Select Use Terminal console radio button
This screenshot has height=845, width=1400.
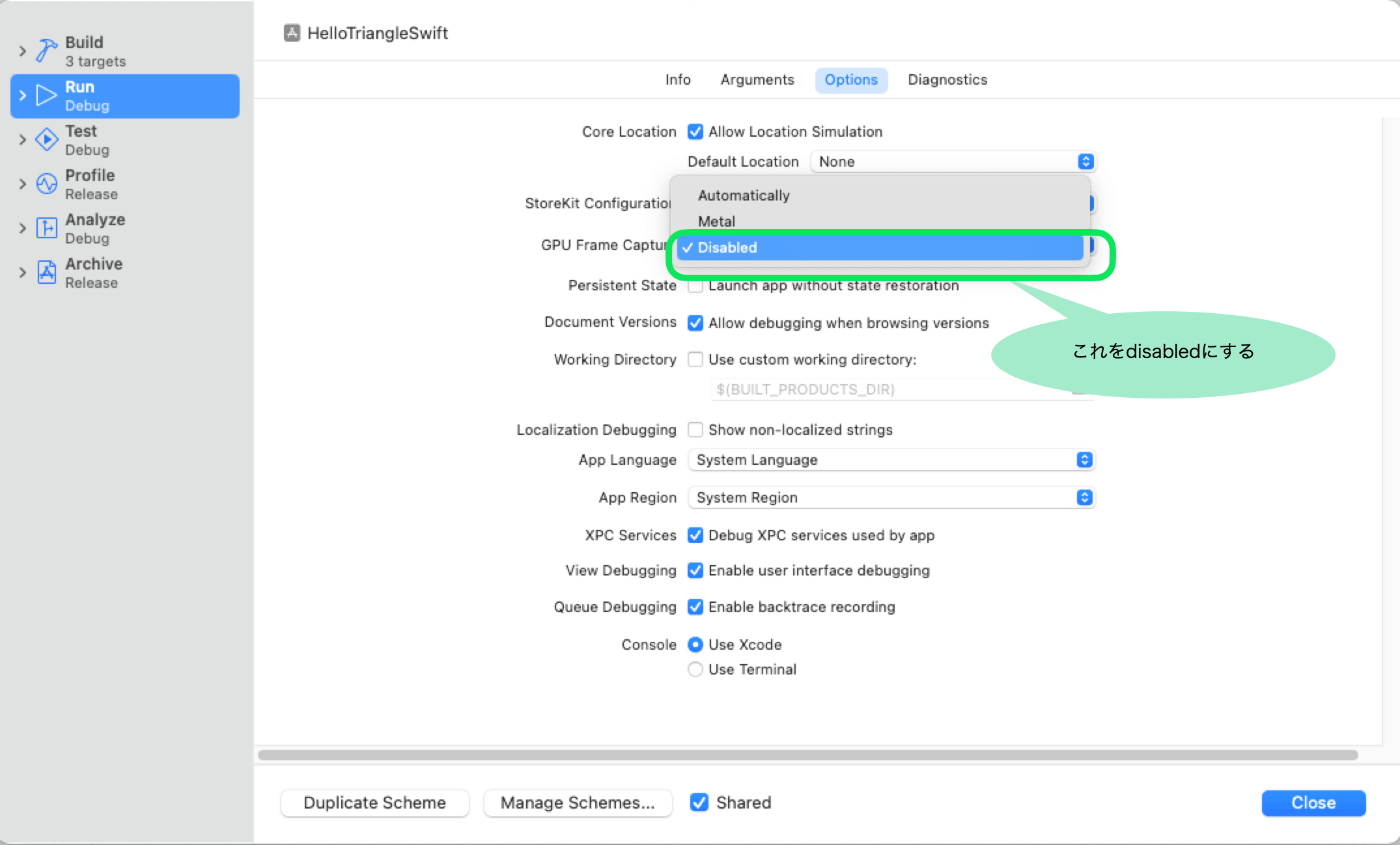[x=696, y=669]
